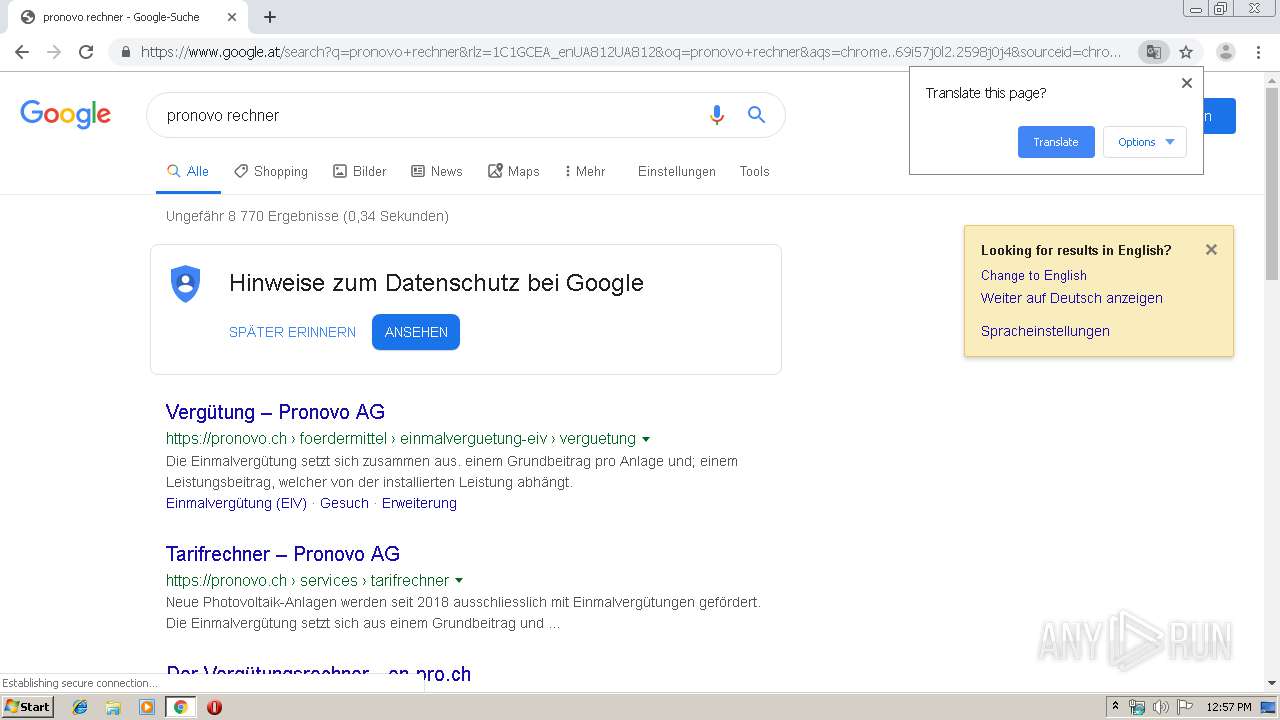This screenshot has height=720, width=1280.
Task: Open the user profile avatar icon
Action: pos(1225,52)
